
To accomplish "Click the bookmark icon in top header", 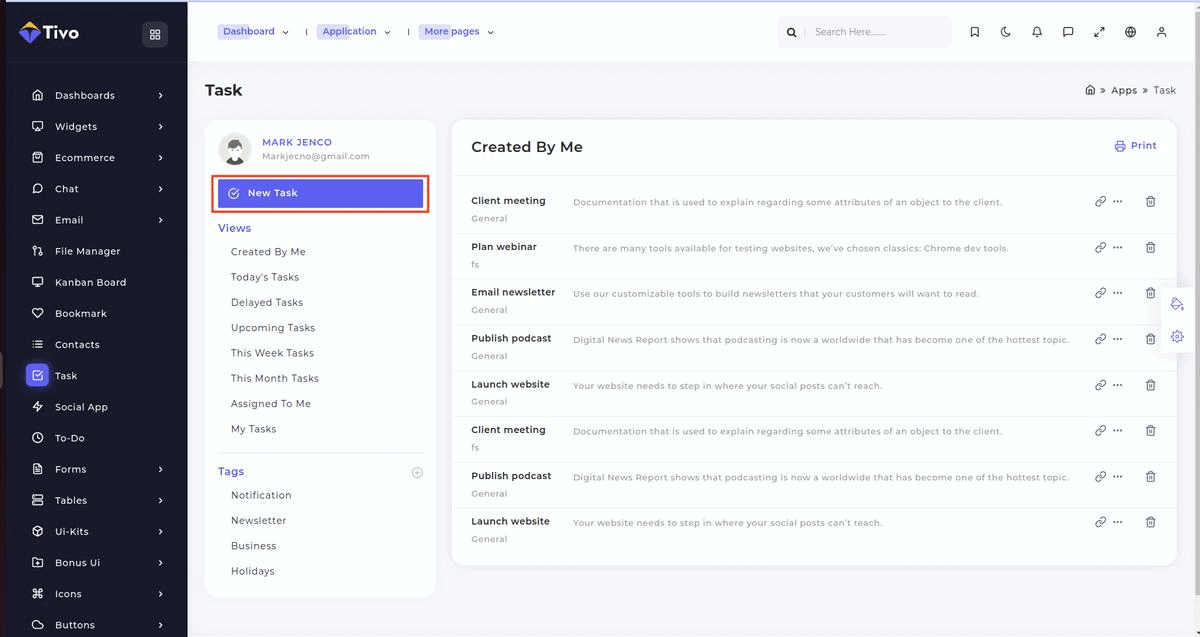I will (974, 32).
